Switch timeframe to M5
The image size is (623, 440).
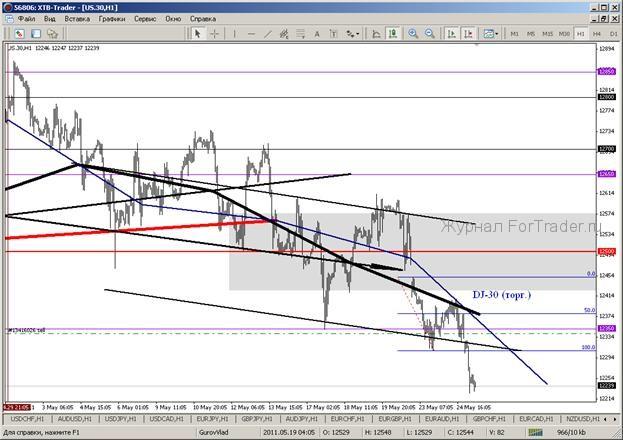[531, 34]
